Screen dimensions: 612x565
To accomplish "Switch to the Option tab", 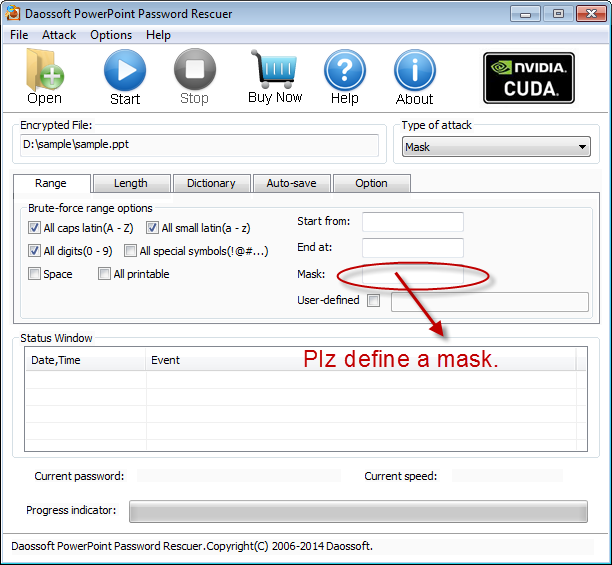I will click(x=372, y=183).
